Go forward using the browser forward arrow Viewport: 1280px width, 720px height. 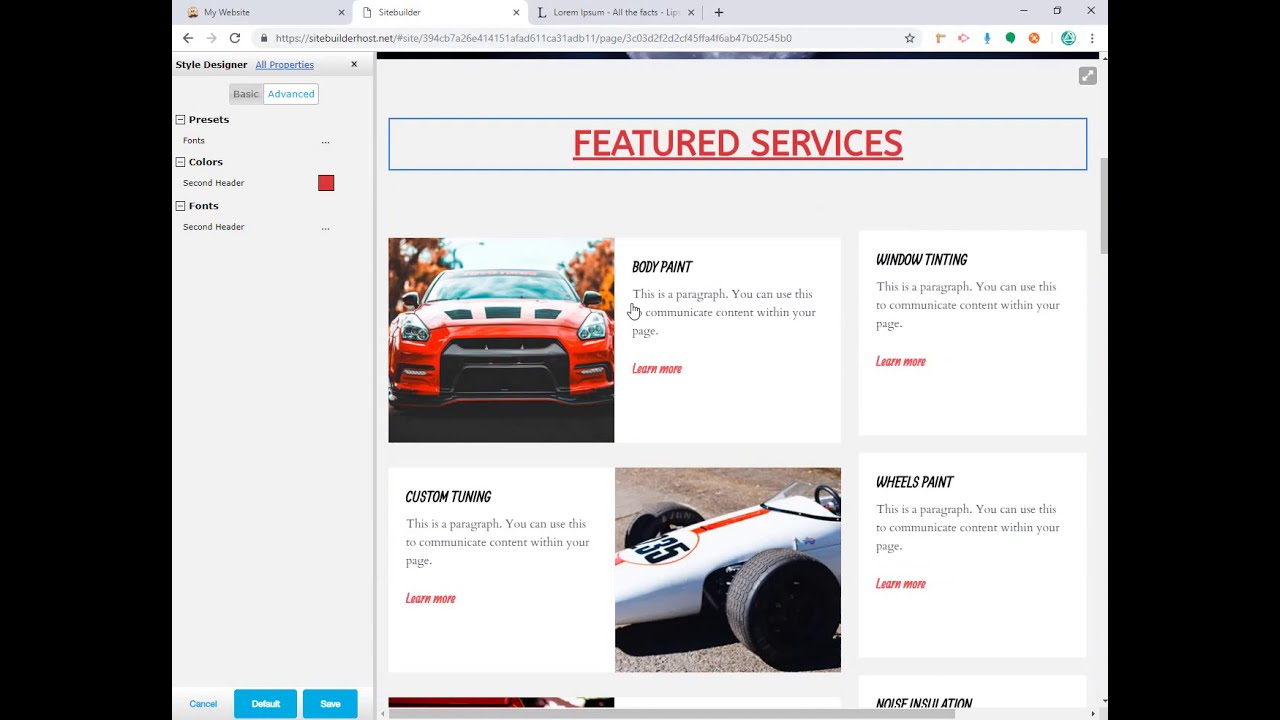tap(211, 38)
